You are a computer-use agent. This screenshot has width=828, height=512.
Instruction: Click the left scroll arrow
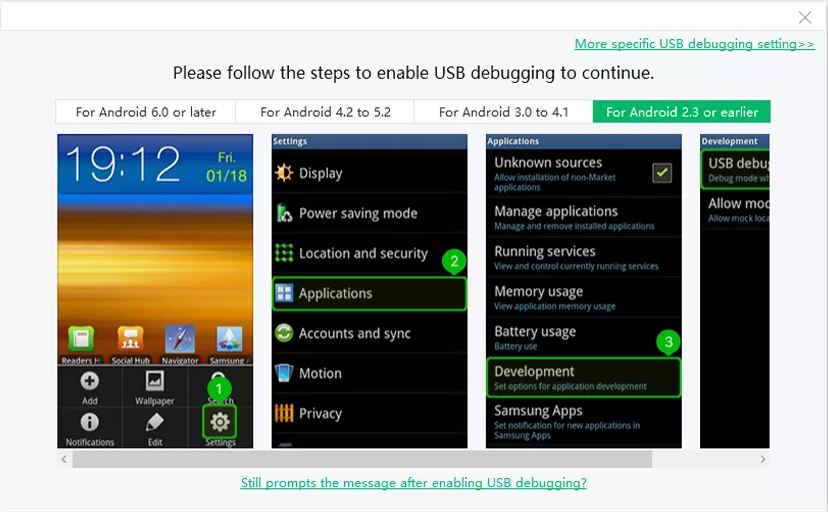[65, 459]
